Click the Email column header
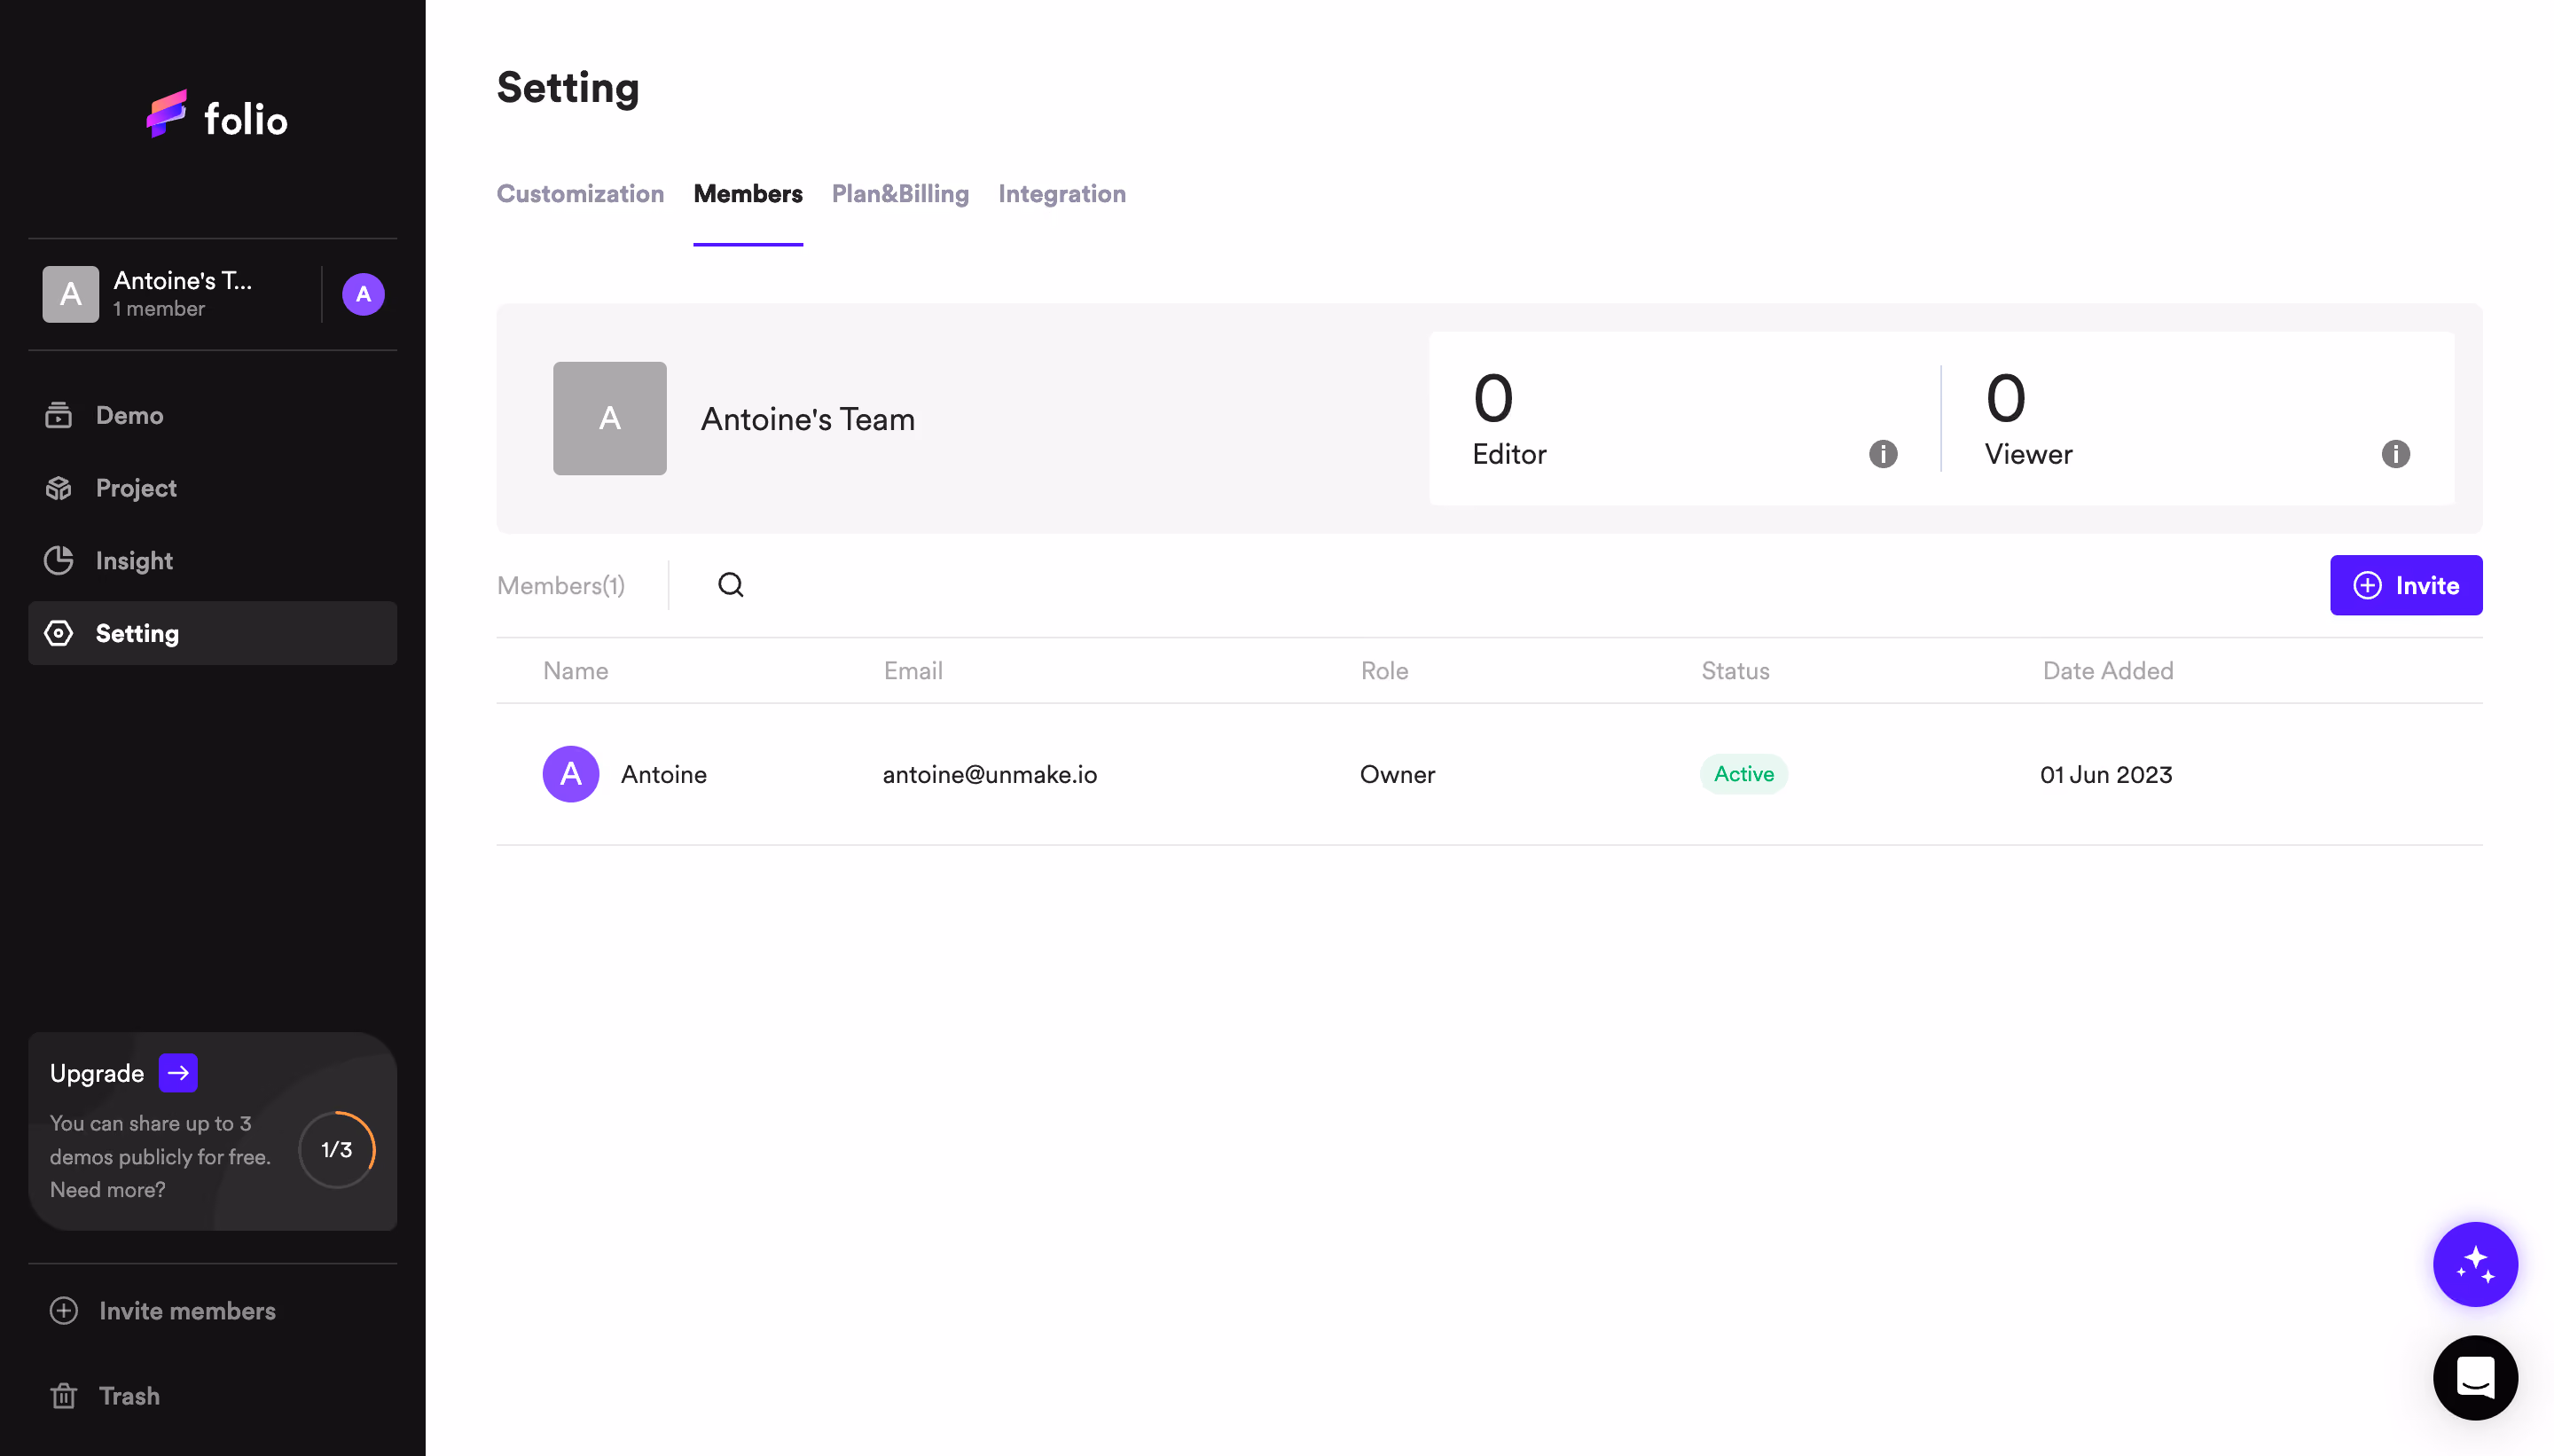 tap(913, 671)
